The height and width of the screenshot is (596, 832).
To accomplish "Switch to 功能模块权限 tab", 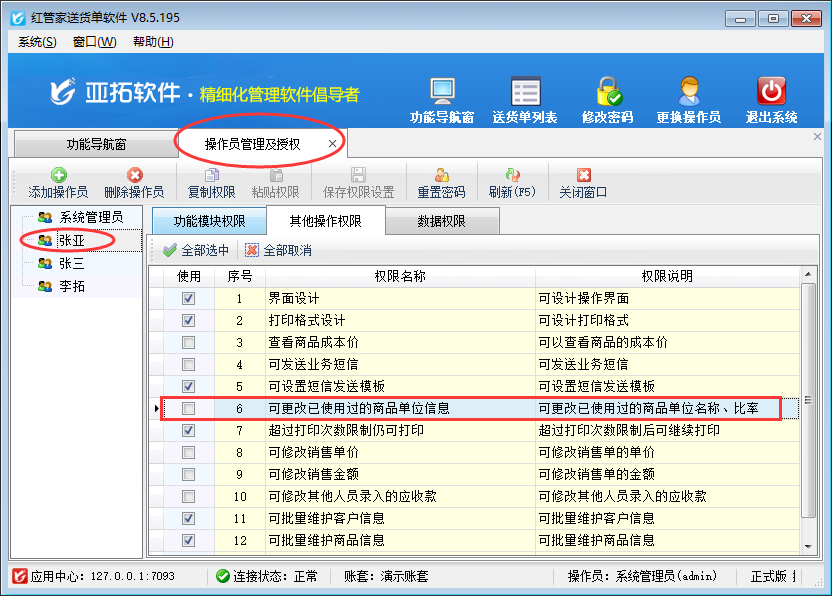I will click(208, 222).
